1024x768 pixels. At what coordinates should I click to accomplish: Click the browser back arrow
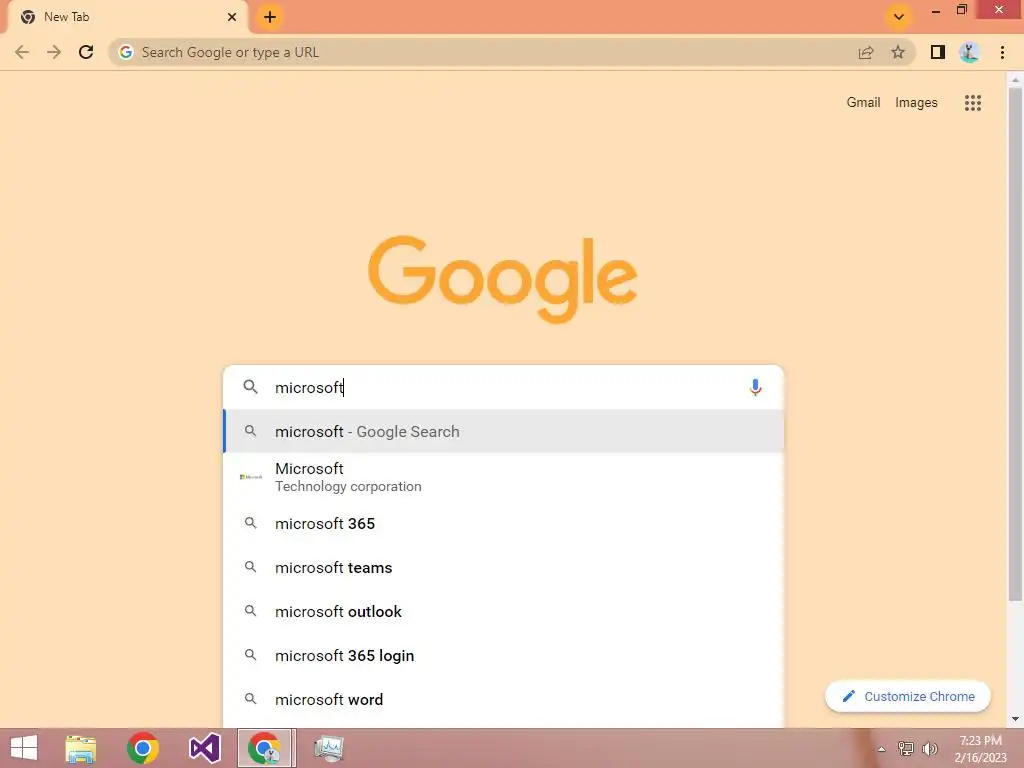[x=22, y=52]
